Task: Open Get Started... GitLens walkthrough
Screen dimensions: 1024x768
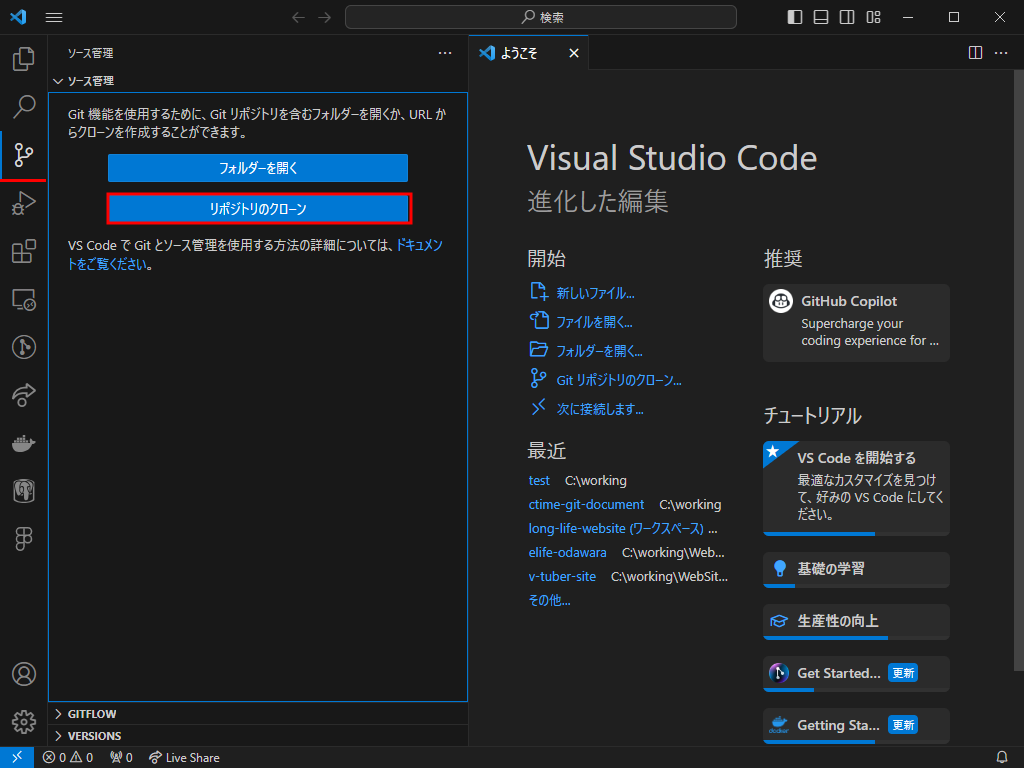Action: (856, 673)
